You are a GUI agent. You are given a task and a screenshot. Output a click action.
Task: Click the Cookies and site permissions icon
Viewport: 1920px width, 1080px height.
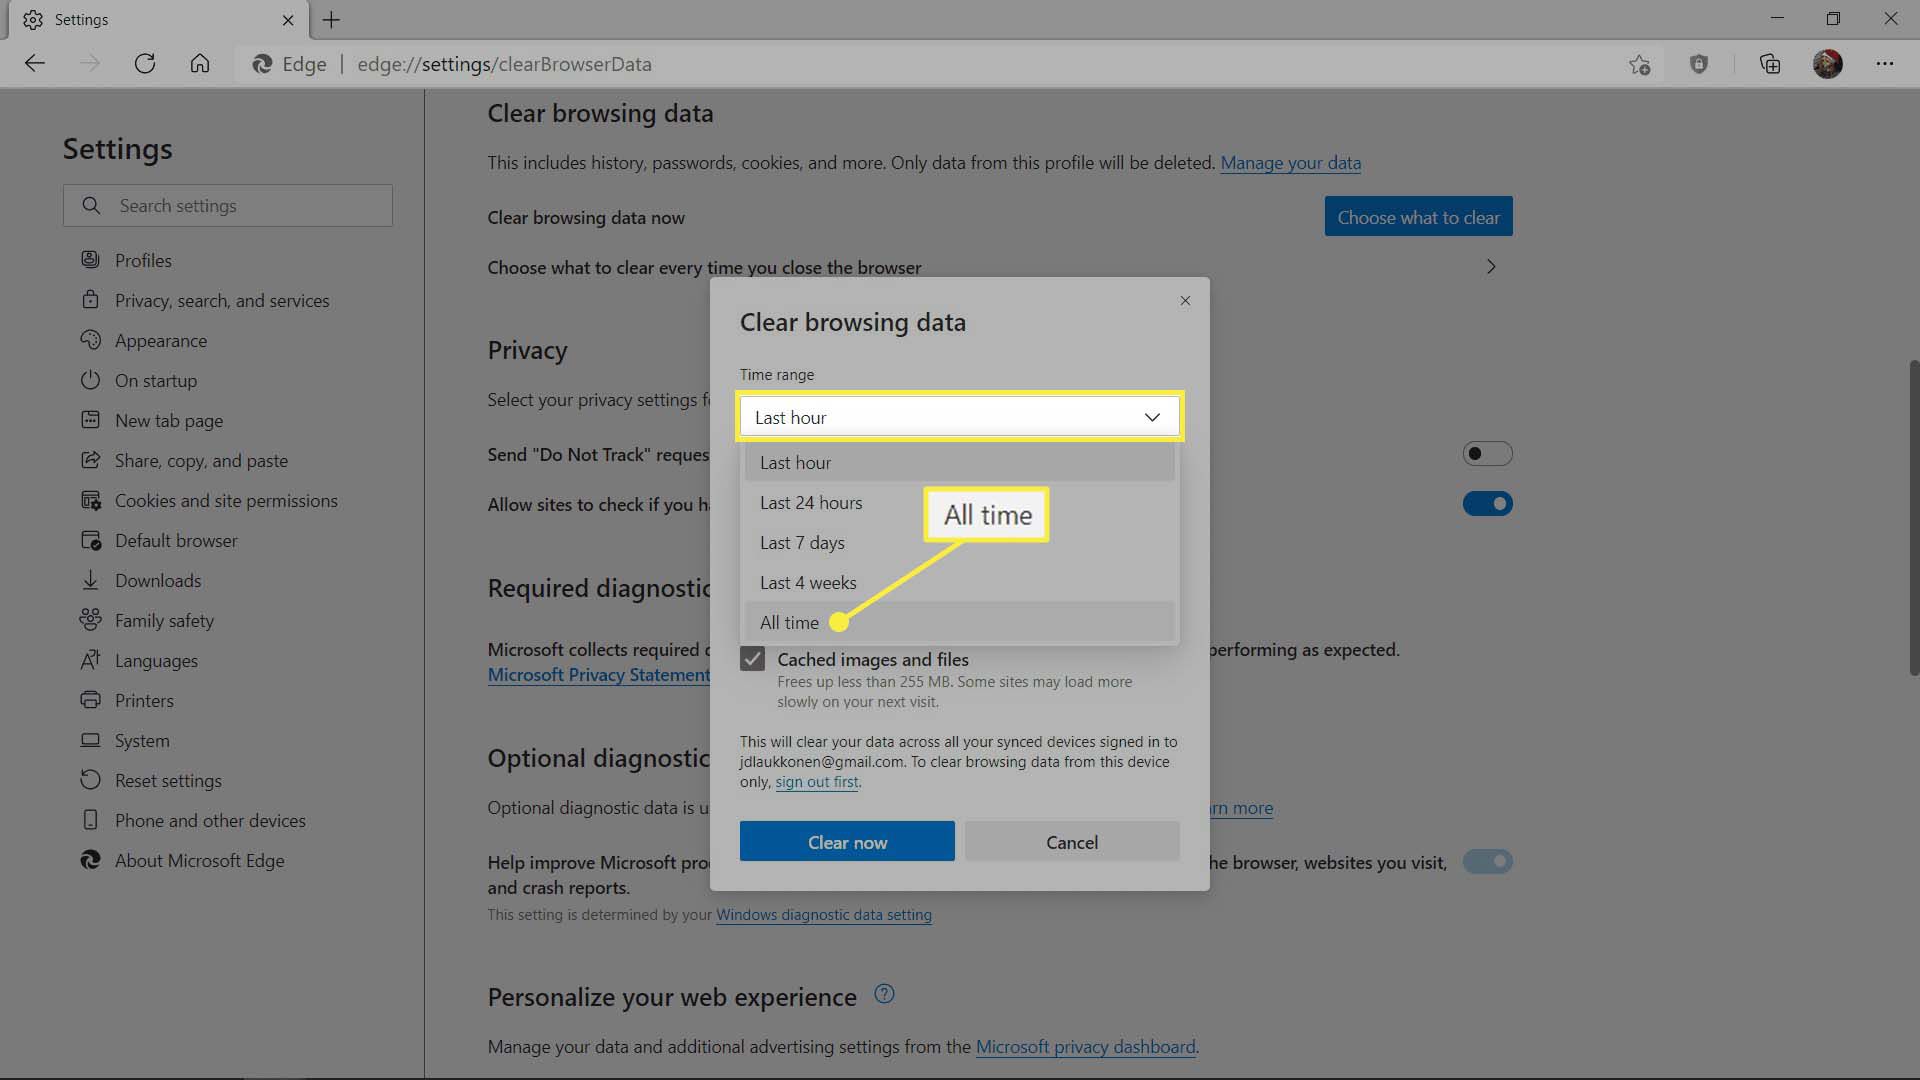(91, 500)
